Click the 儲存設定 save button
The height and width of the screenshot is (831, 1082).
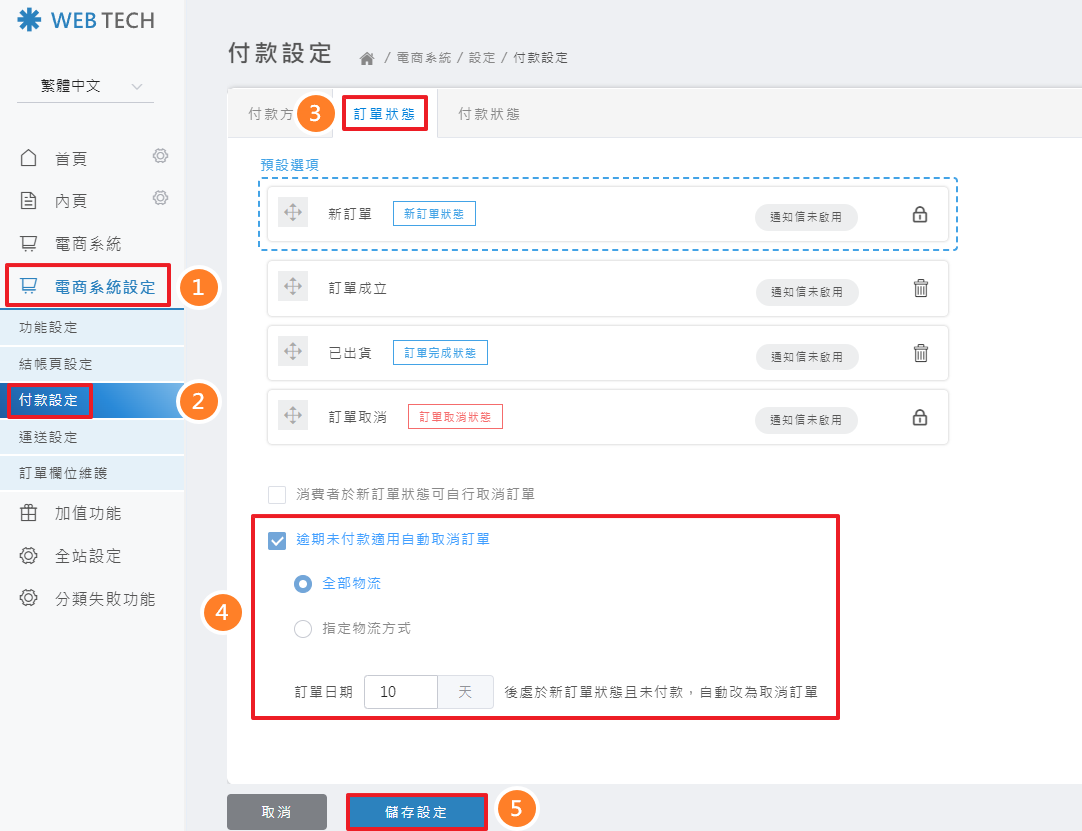416,812
